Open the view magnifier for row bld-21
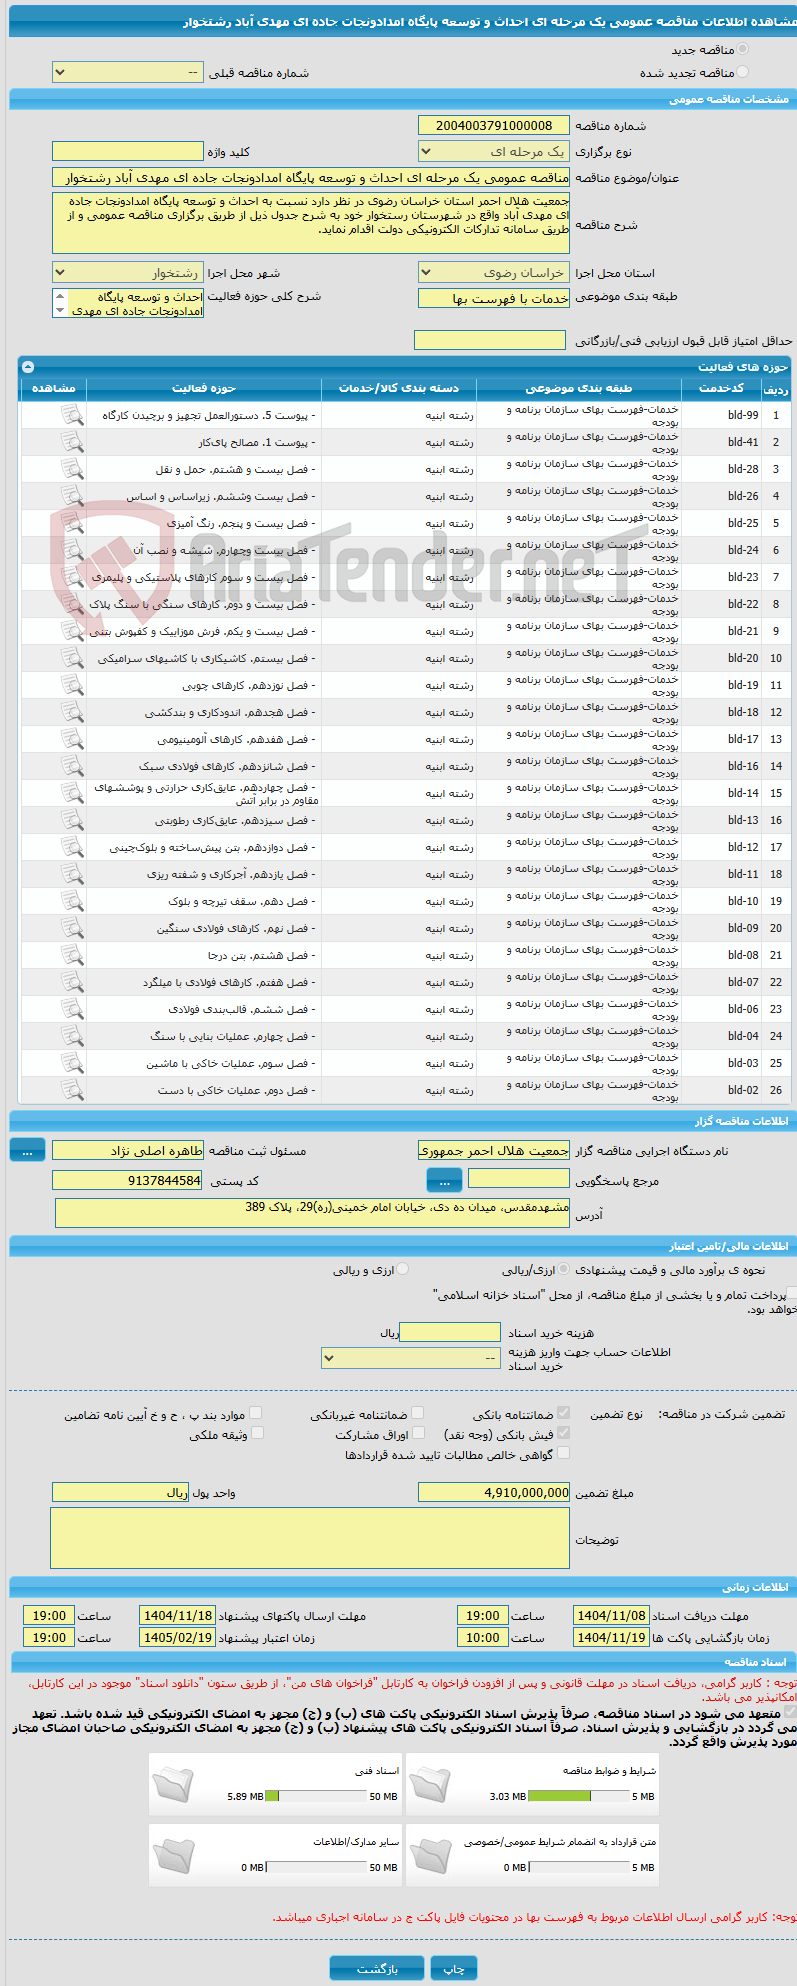 point(72,631)
